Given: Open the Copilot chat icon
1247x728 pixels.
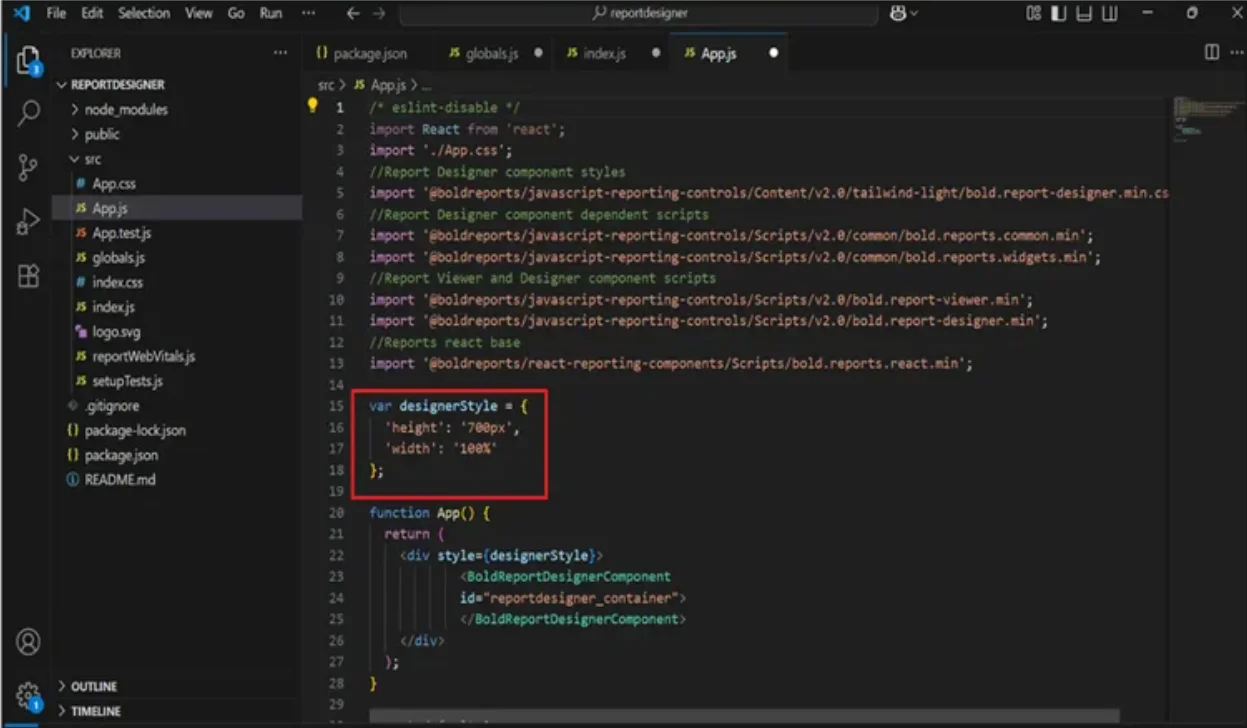Looking at the screenshot, I should click(x=898, y=14).
